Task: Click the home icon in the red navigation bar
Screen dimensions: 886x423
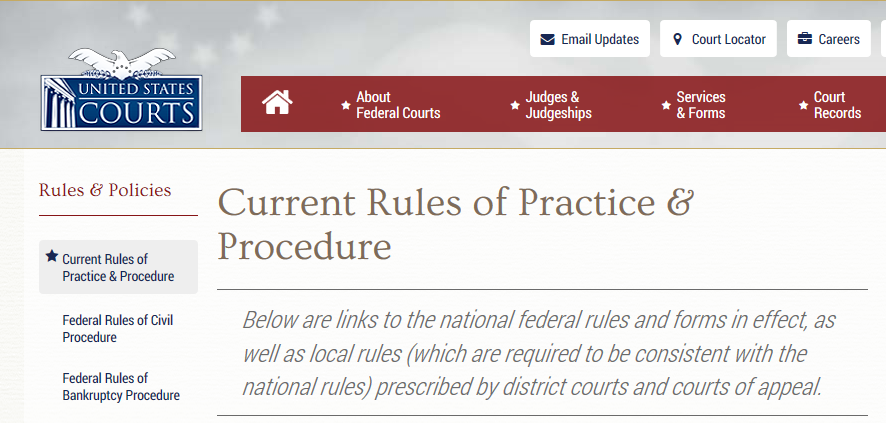Action: [x=277, y=103]
